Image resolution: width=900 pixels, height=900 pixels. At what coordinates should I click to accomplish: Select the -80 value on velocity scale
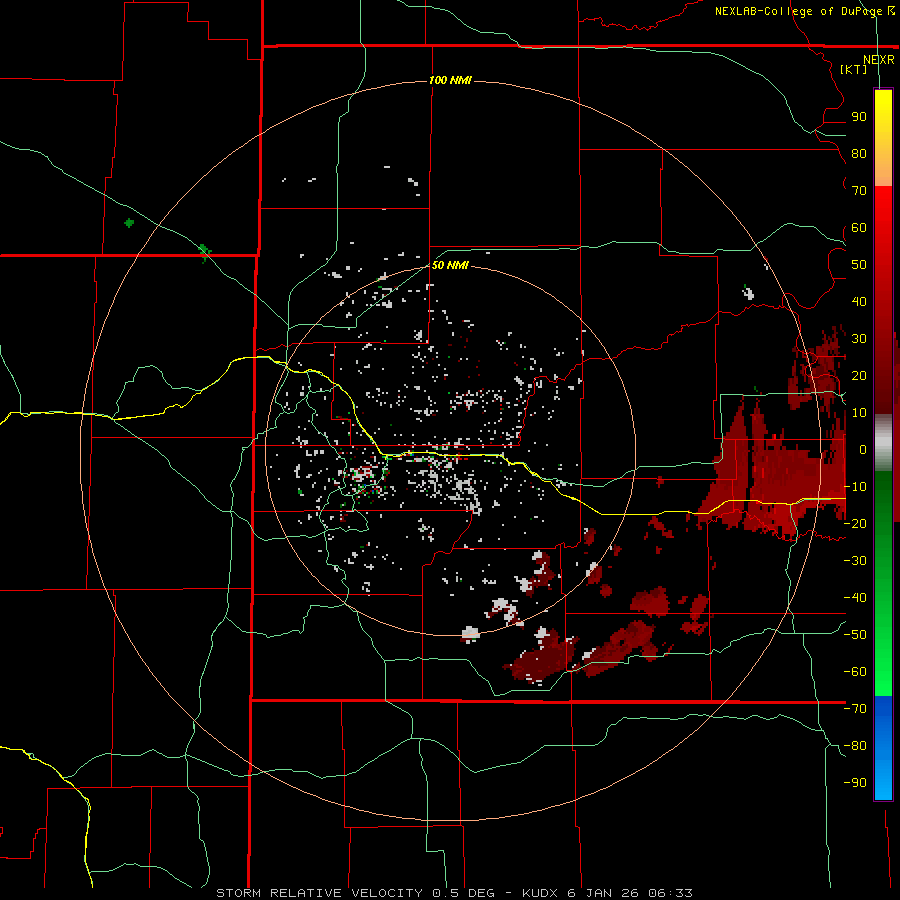coord(855,746)
